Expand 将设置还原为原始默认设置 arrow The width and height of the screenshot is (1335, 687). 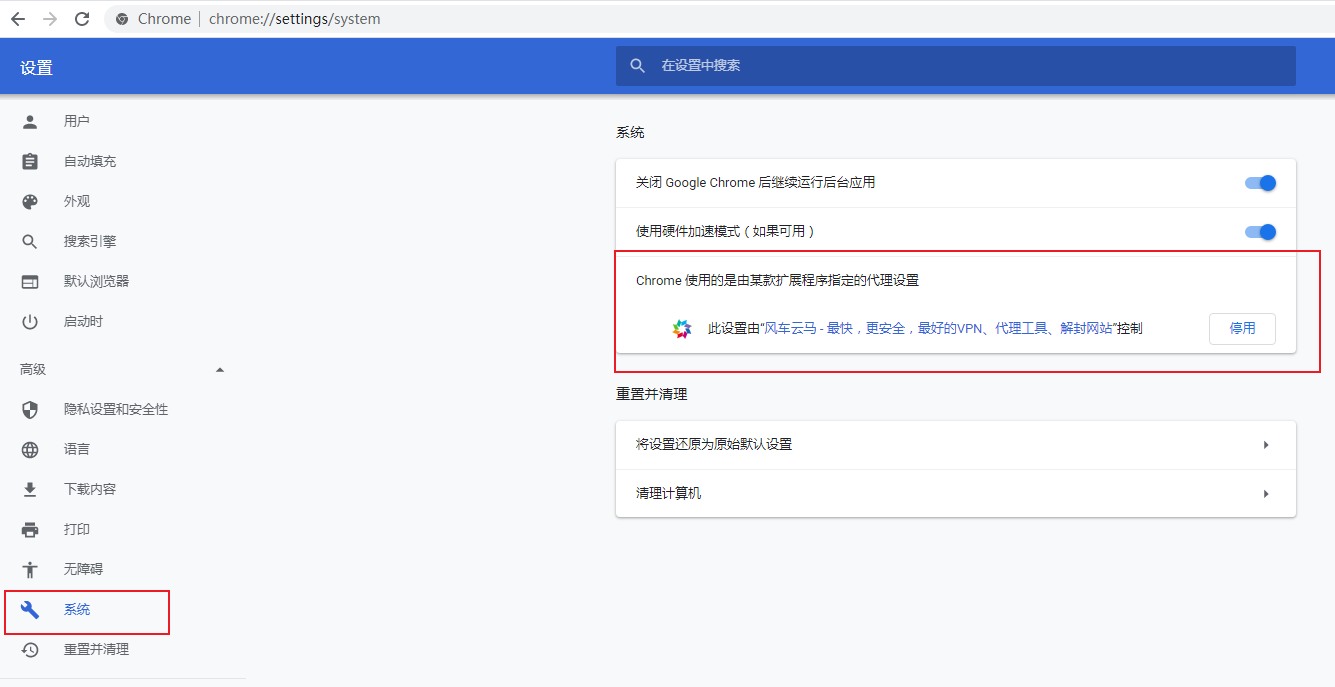(1266, 444)
